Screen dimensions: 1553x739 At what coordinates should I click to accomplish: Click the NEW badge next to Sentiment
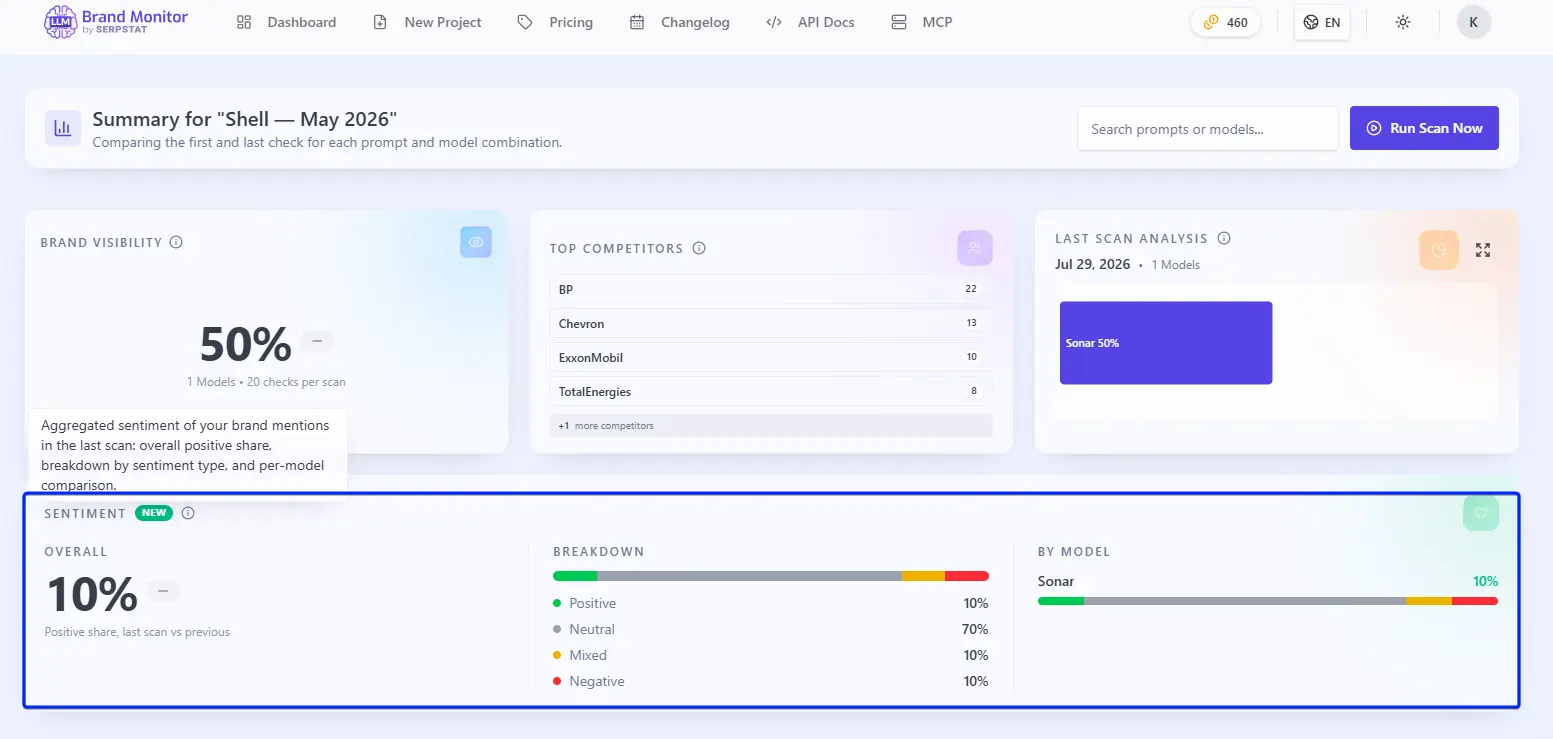click(154, 513)
